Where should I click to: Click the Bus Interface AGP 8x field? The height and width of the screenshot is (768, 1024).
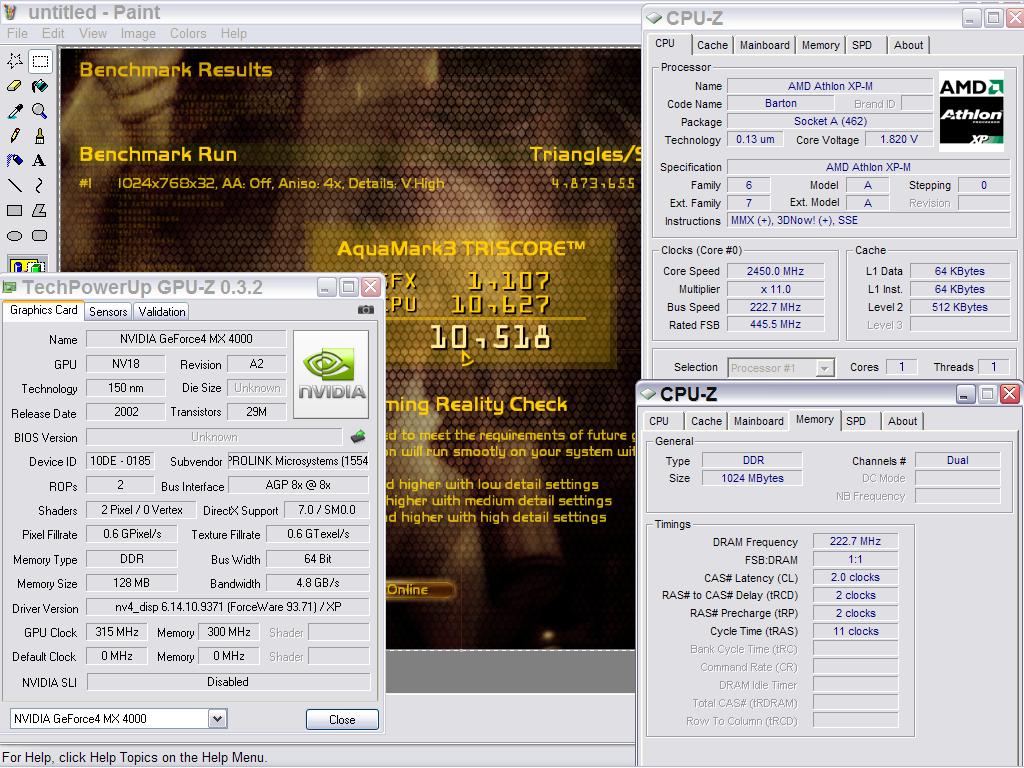pyautogui.click(x=298, y=485)
